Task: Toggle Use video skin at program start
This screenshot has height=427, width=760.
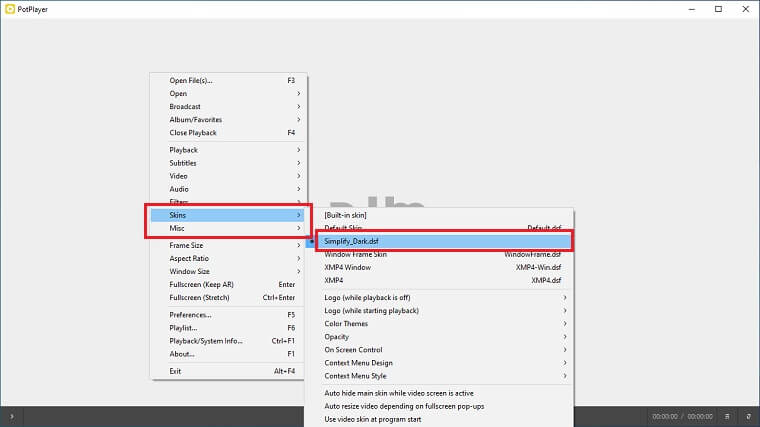Action: pos(439,420)
